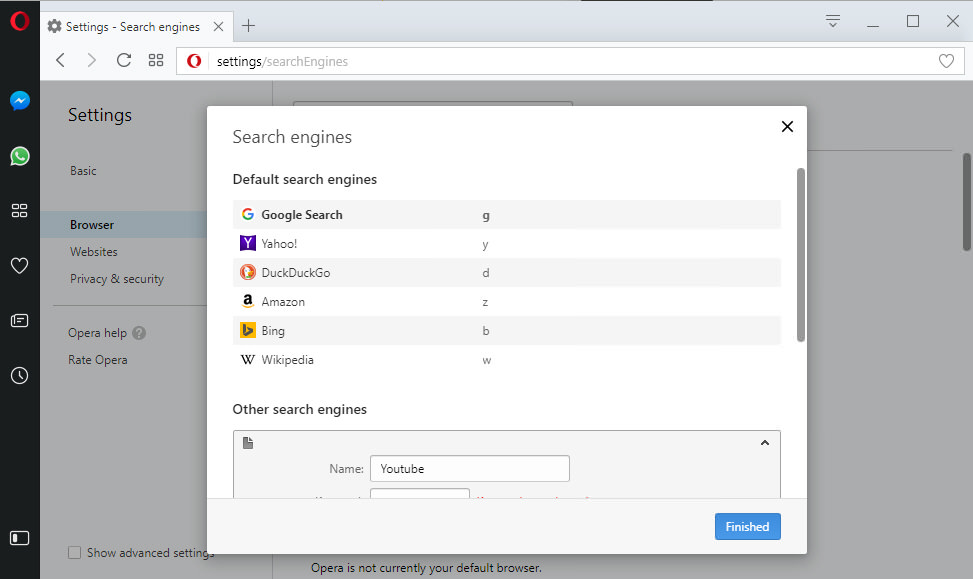
Task: Click the Other search engines heading
Action: [x=300, y=410]
